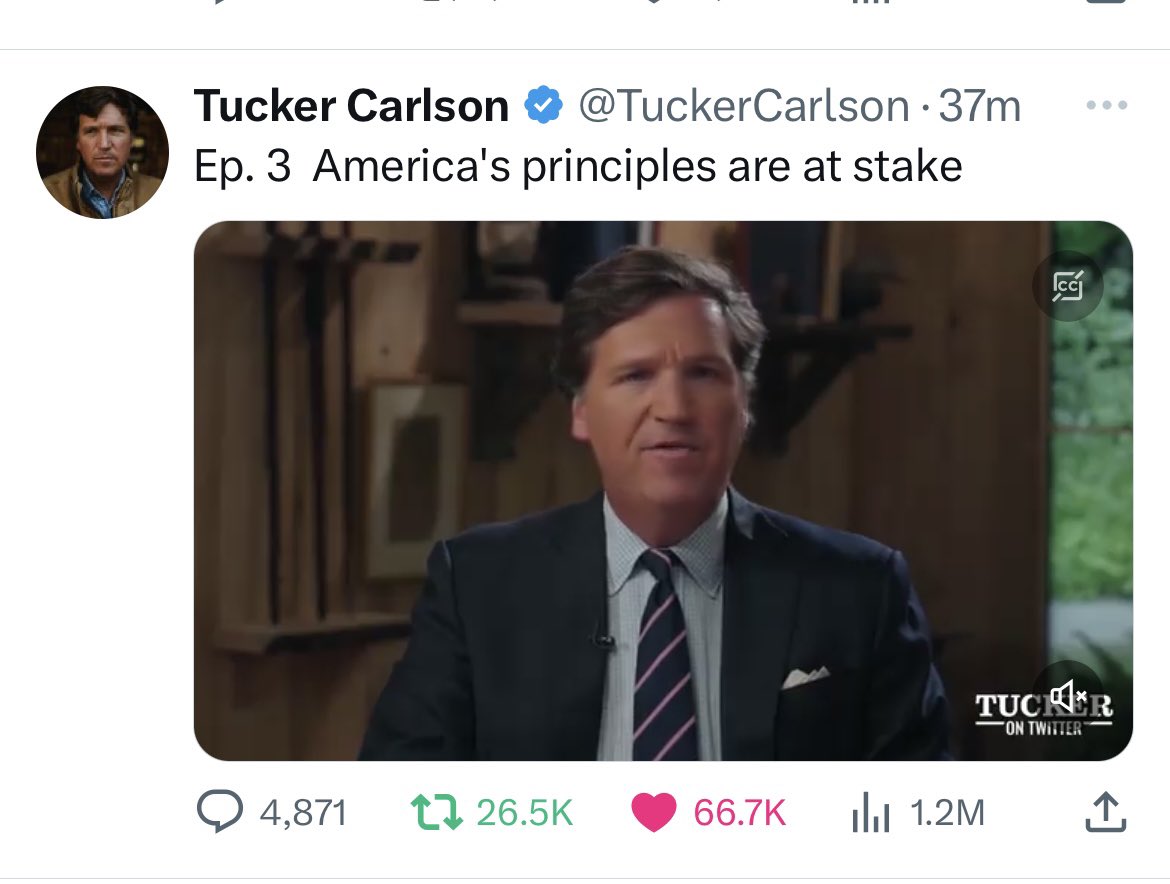Click the 66.7K likes count
1170x884 pixels.
pyautogui.click(x=740, y=813)
